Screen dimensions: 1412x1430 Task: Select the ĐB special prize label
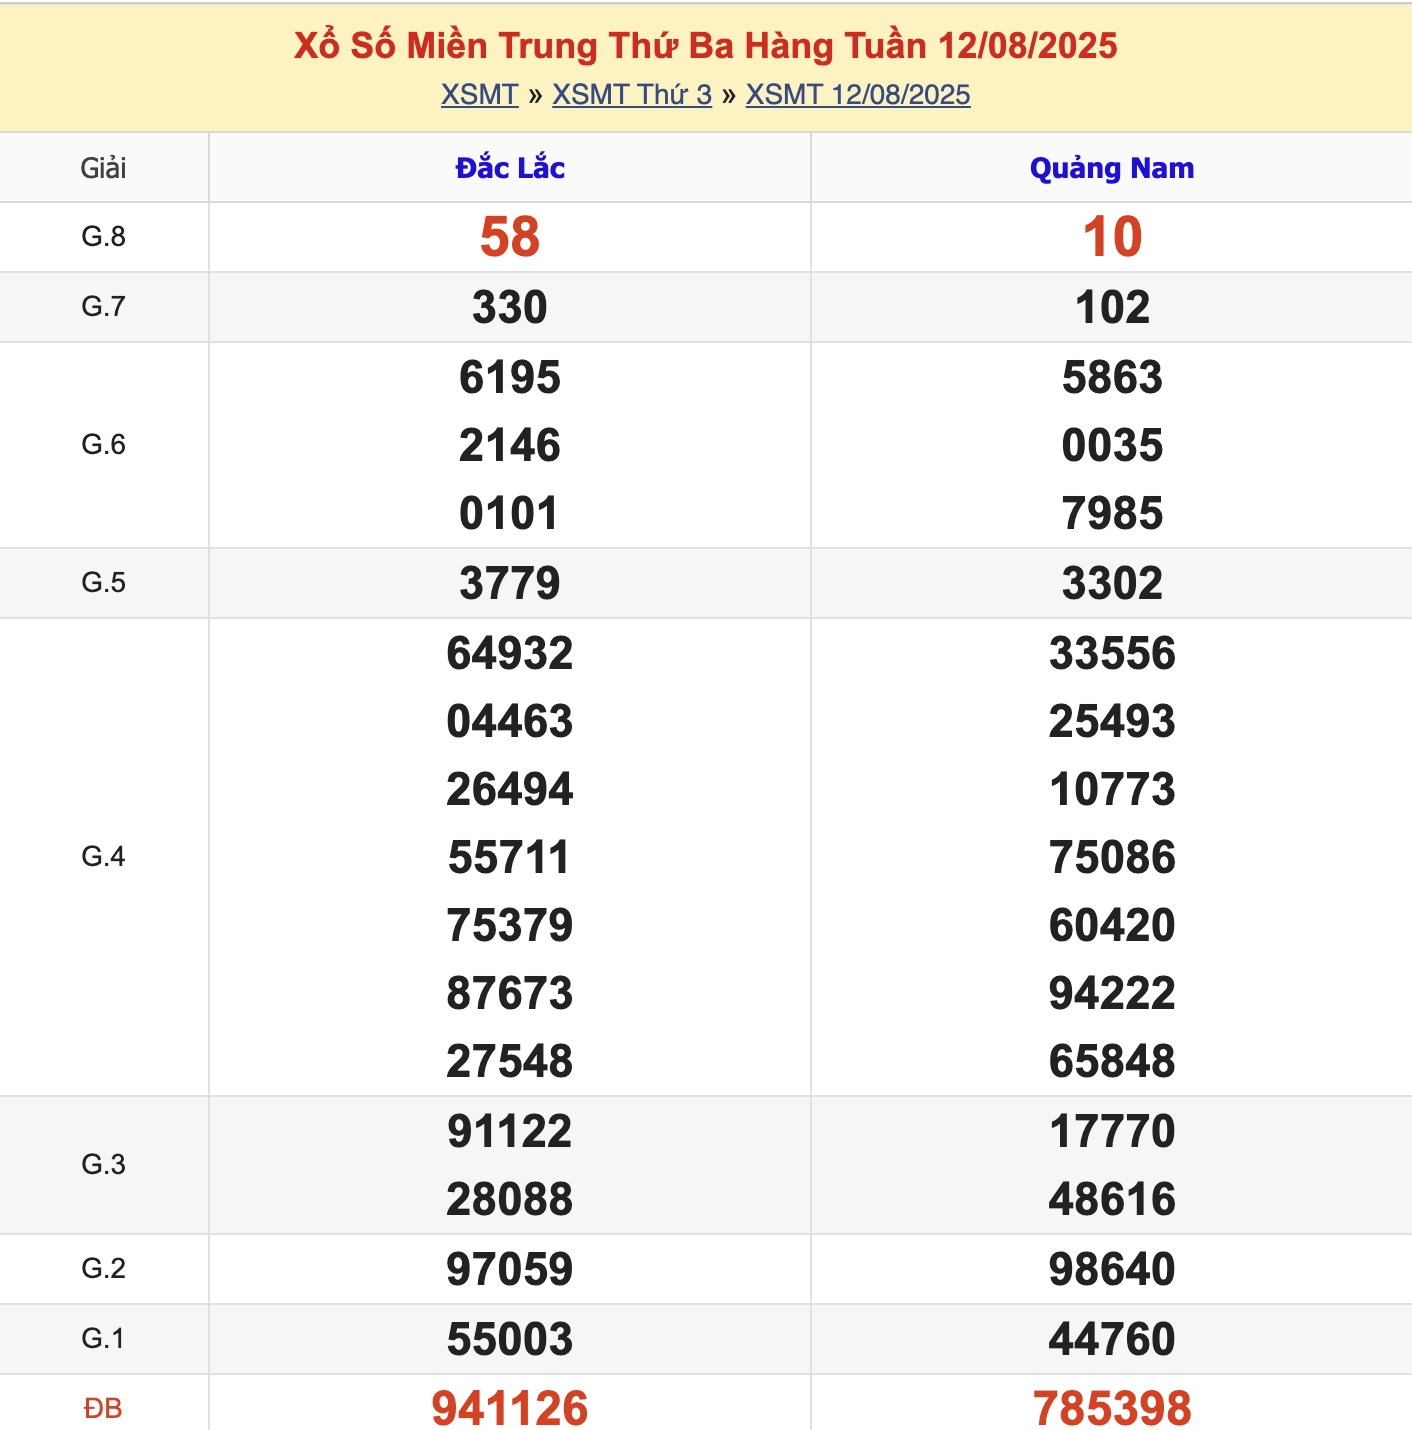click(104, 1409)
